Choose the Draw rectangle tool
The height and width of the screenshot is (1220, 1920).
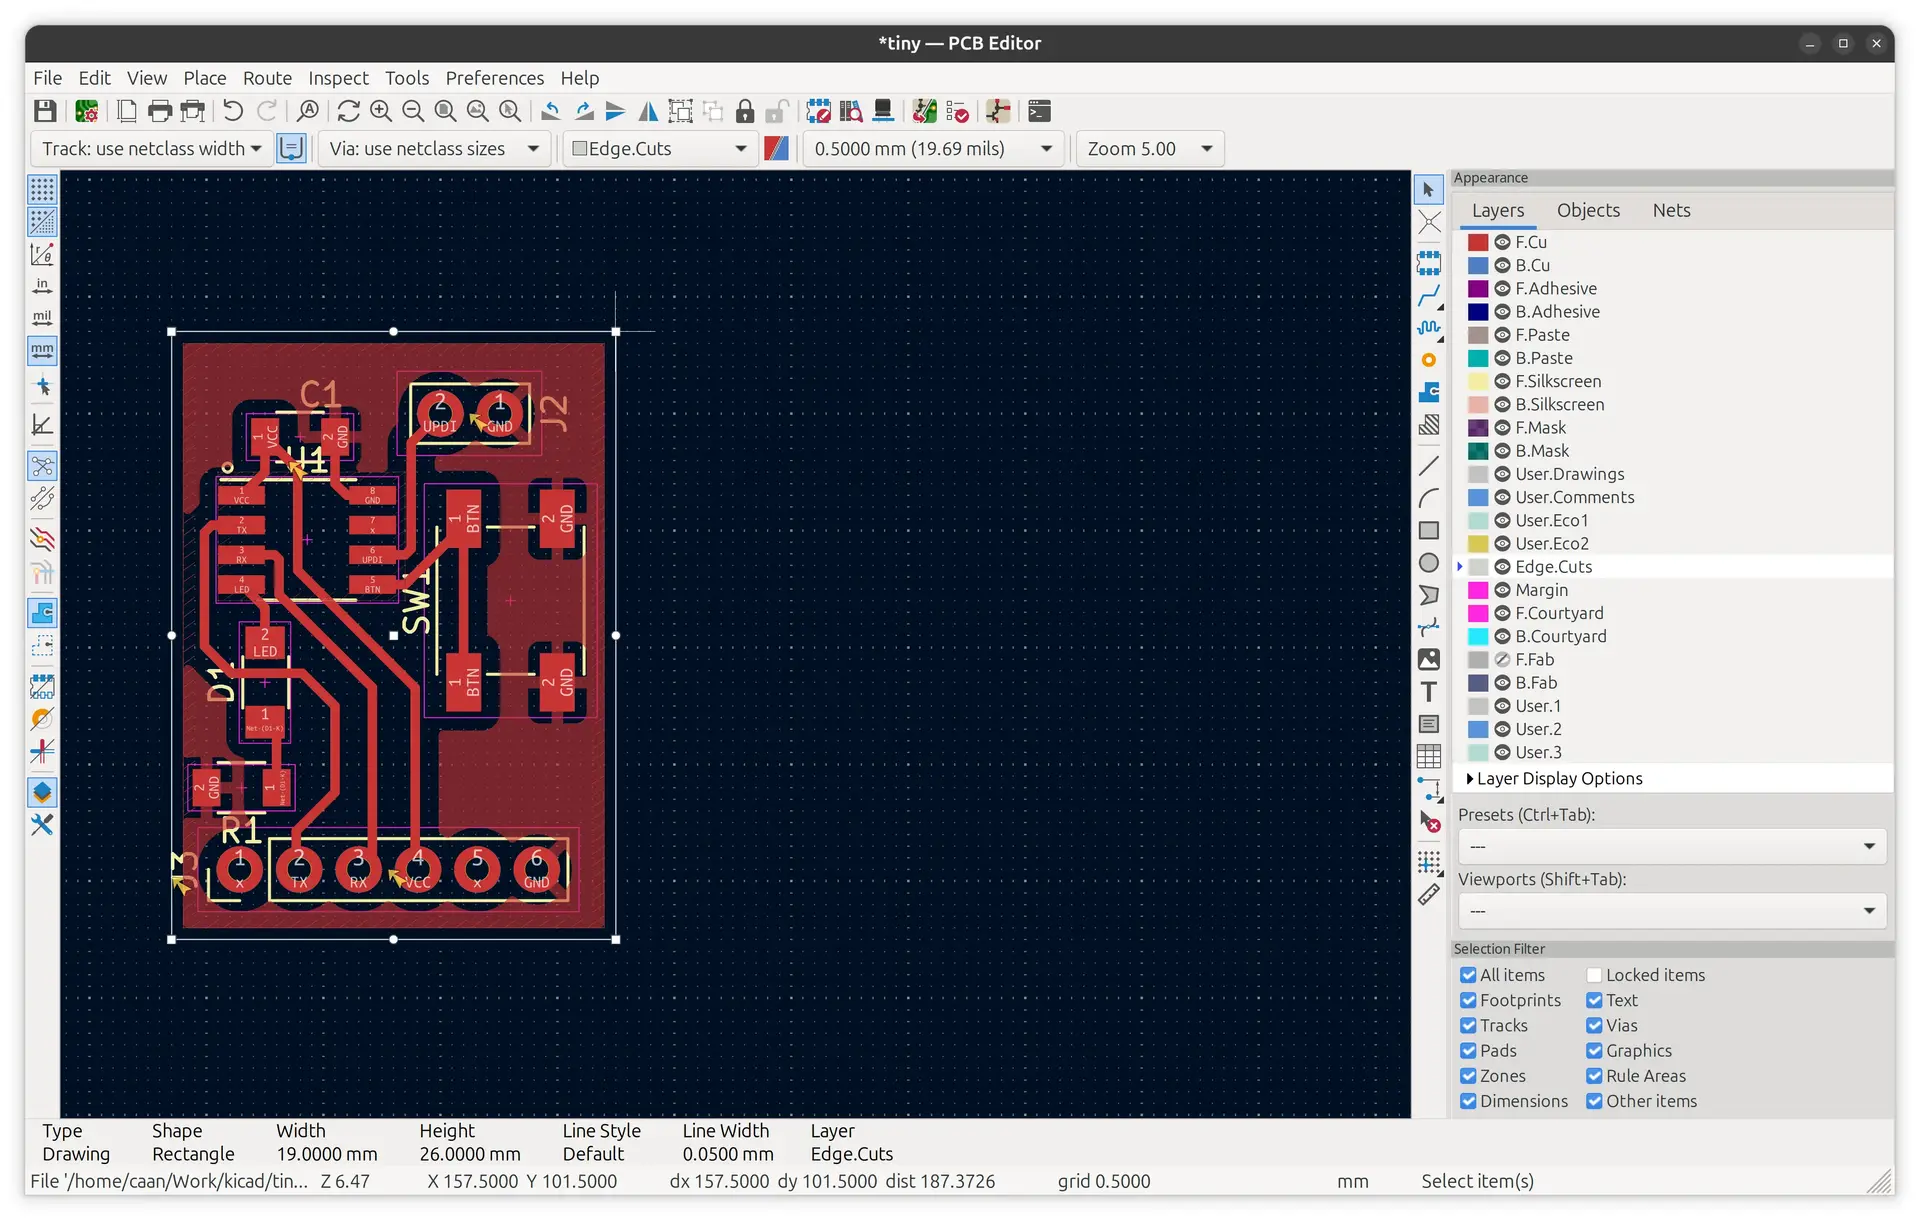coord(1429,531)
